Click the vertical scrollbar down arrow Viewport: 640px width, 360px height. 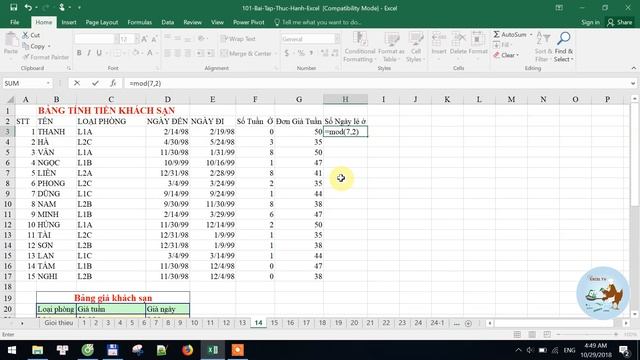[x=634, y=313]
